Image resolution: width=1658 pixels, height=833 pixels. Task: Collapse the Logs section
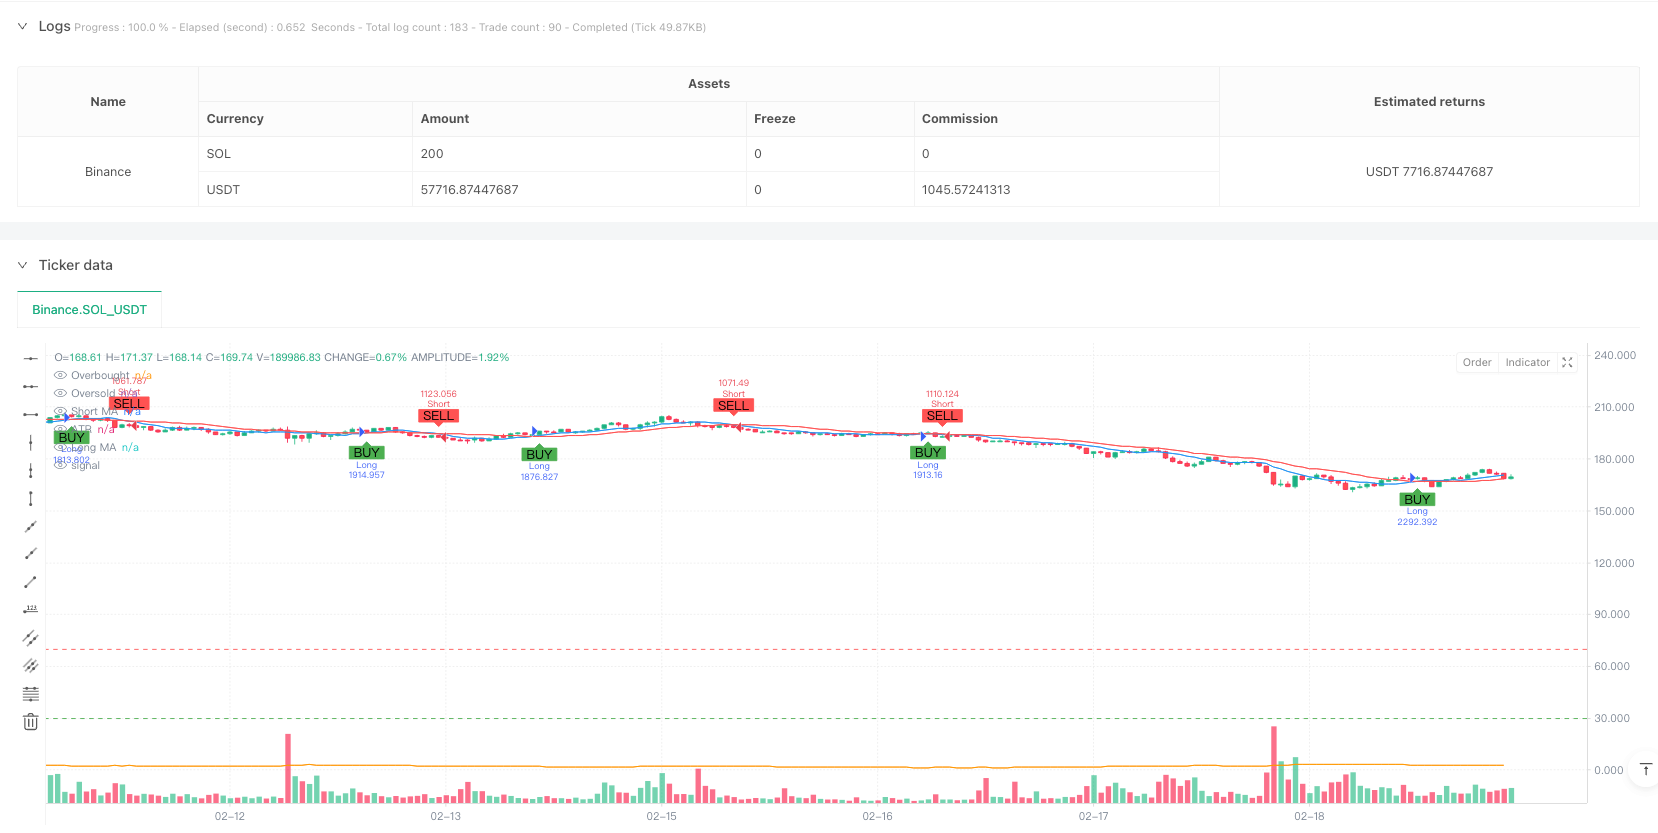[x=22, y=26]
